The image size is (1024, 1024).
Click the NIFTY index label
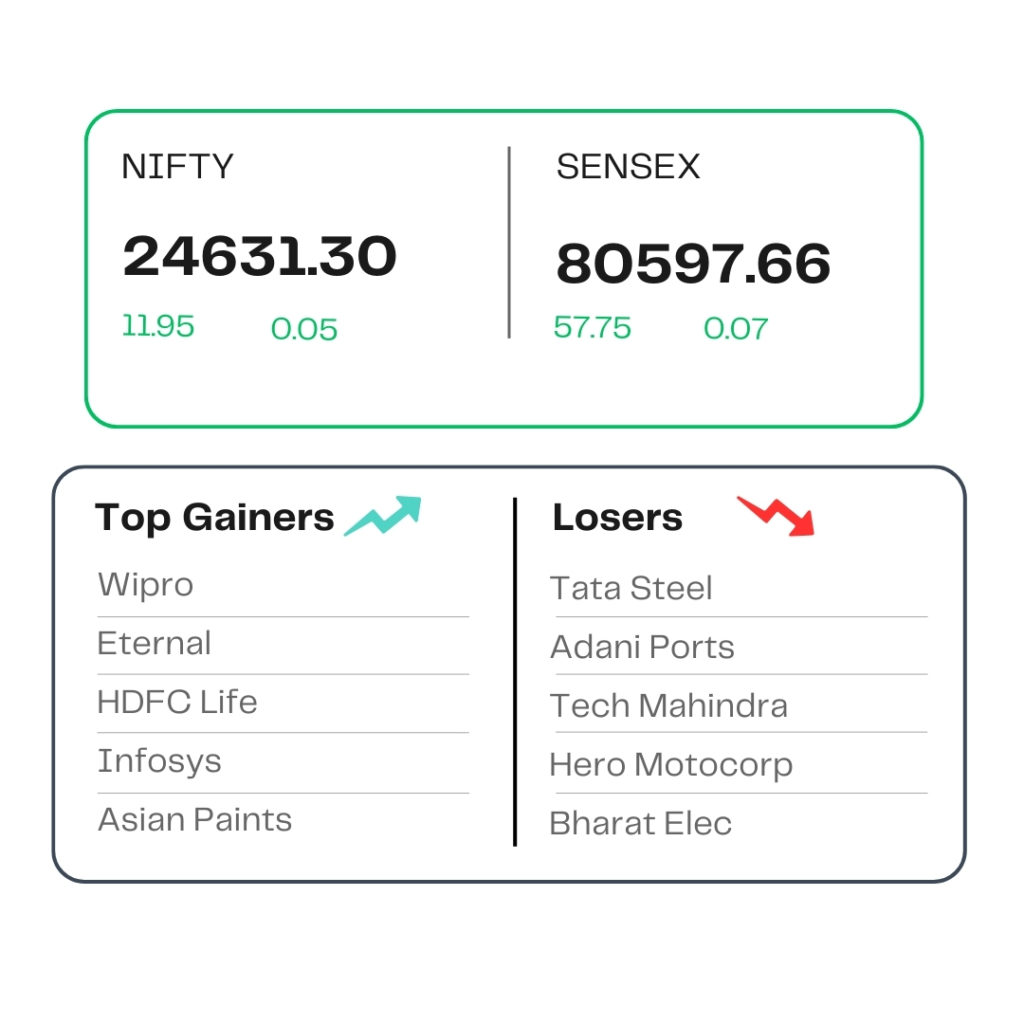point(178,167)
